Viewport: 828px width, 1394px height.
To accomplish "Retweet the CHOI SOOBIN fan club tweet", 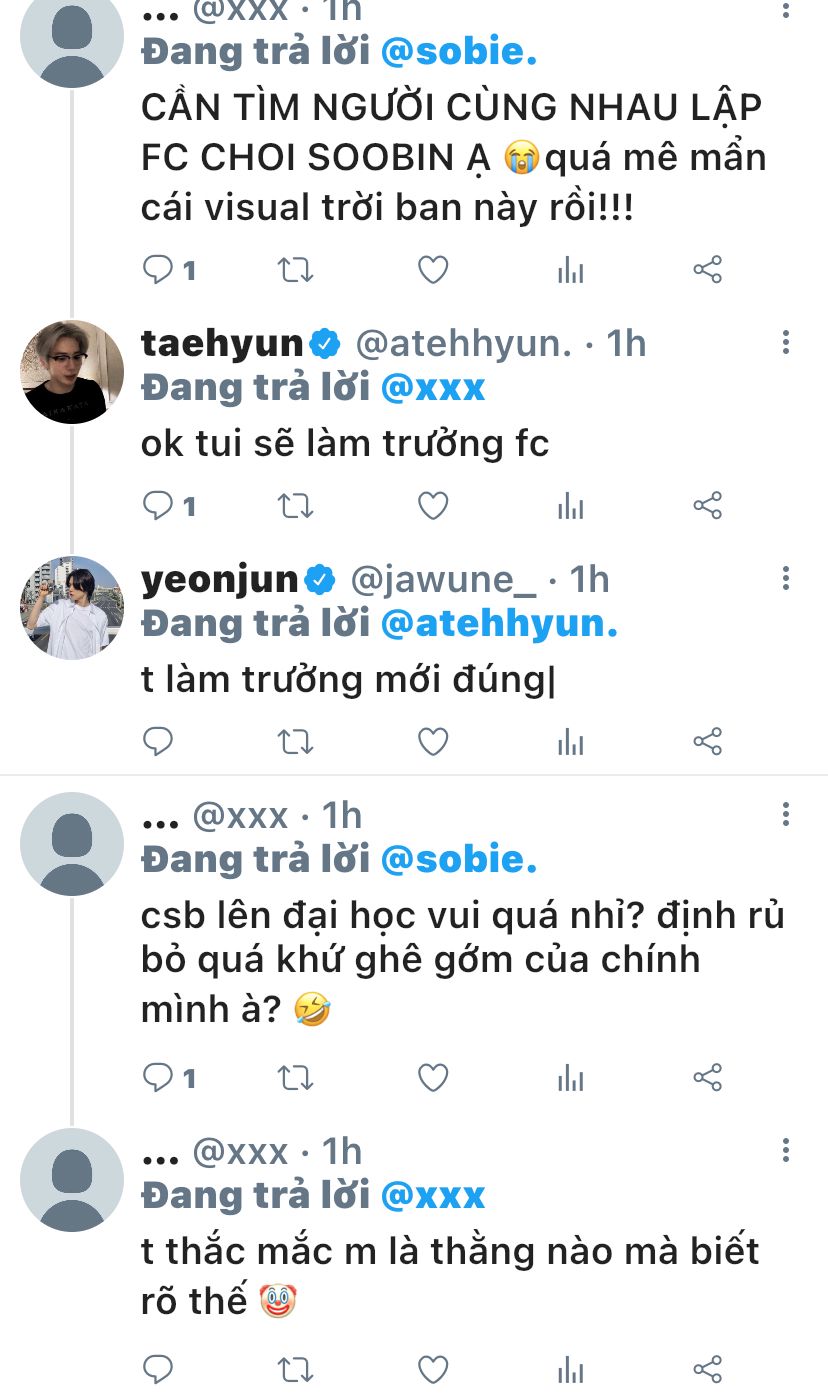I will pyautogui.click(x=295, y=270).
